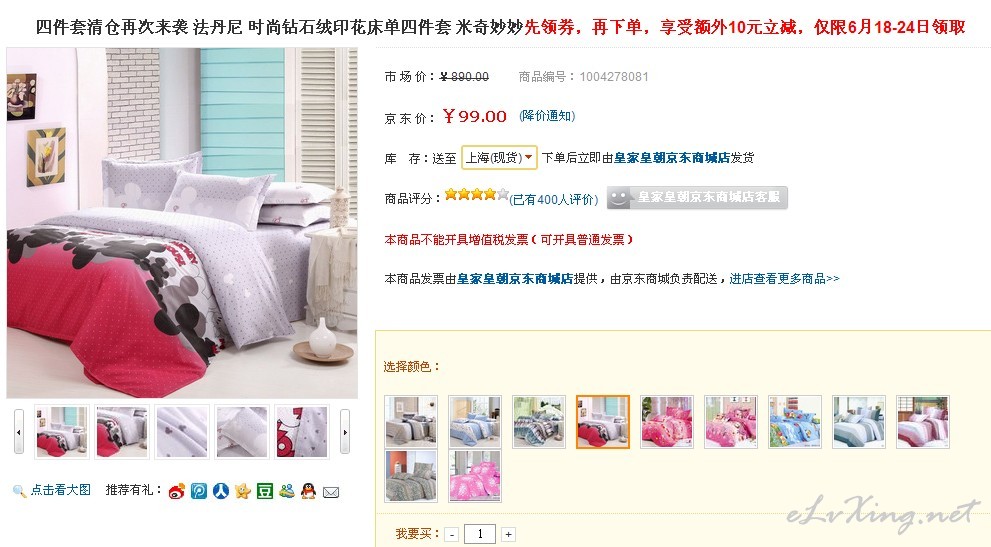991x547 pixels.
Task: Open 进店查看更多商品 store link
Action: point(784,278)
